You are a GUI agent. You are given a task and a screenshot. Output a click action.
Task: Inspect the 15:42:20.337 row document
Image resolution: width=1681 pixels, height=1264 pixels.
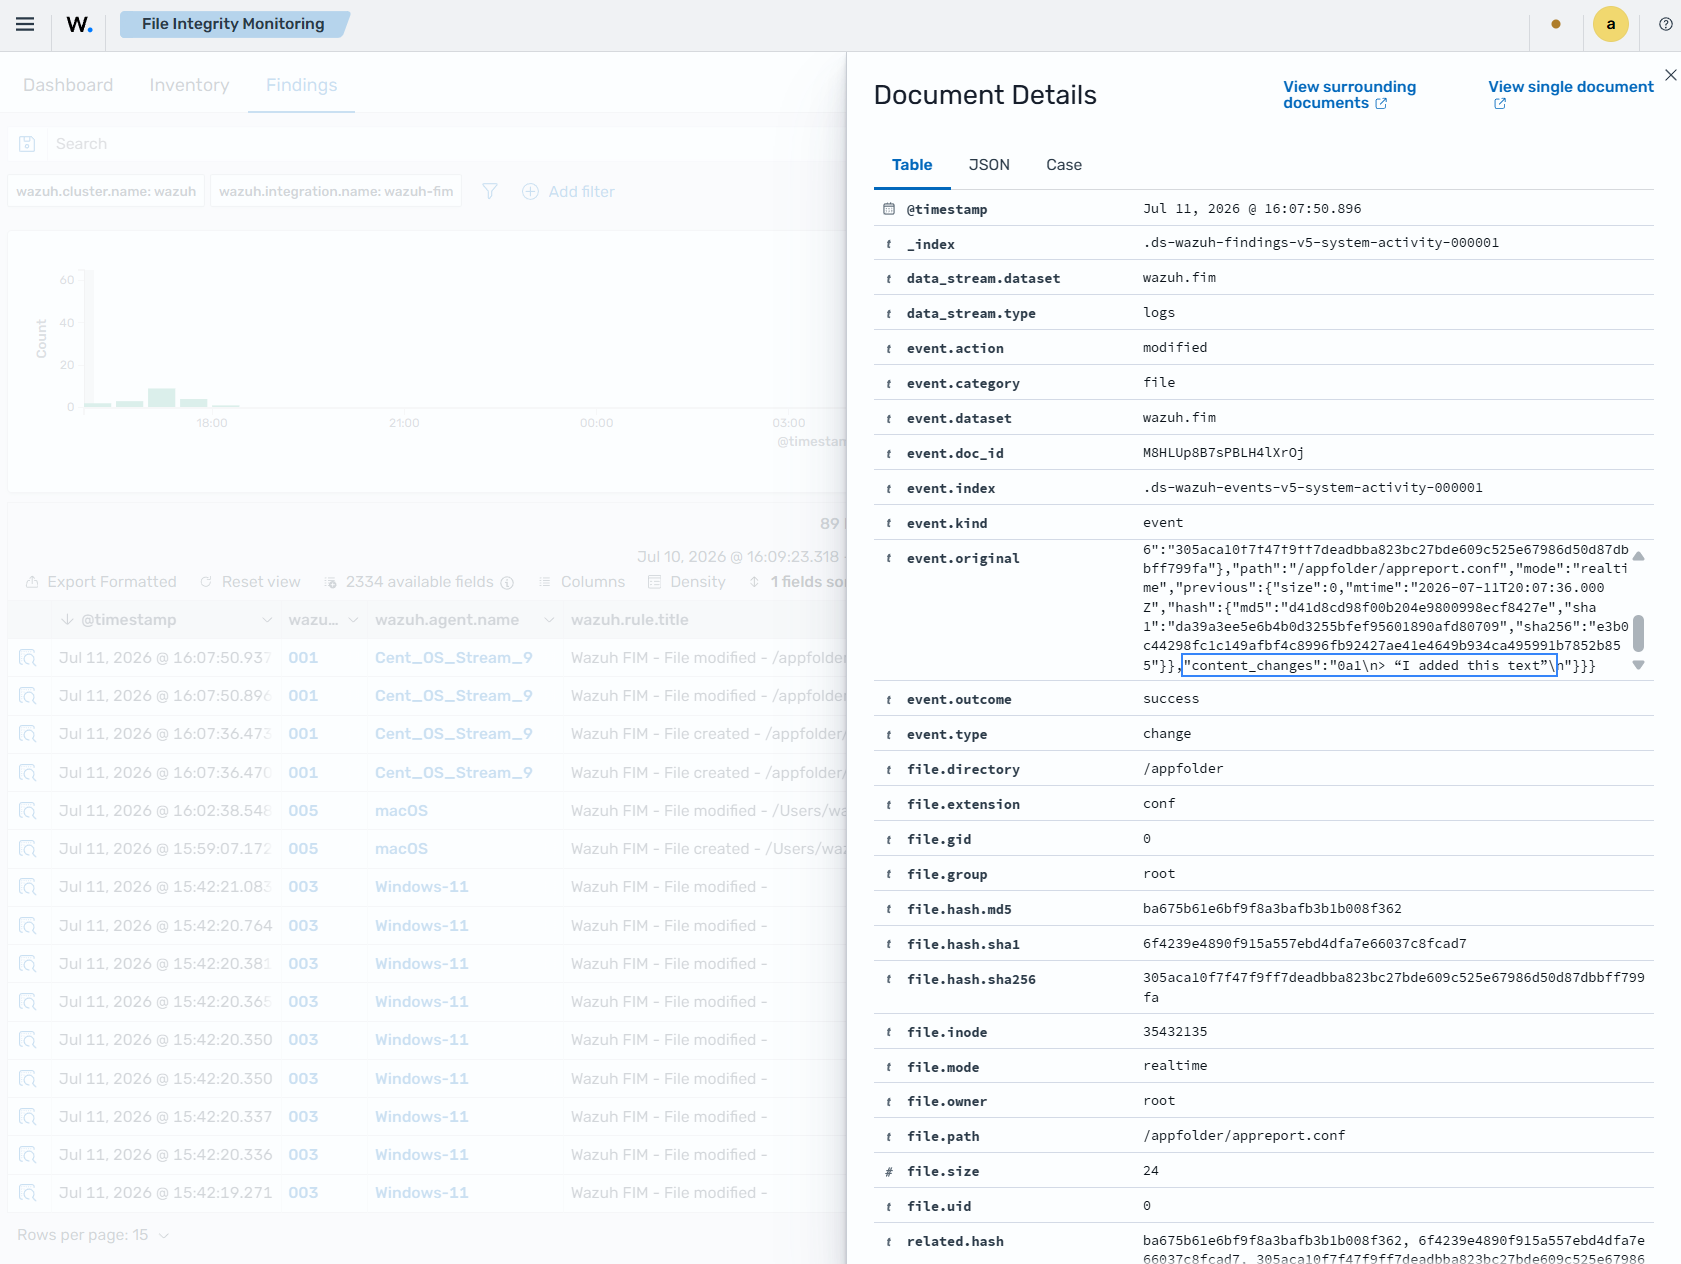coord(28,1117)
